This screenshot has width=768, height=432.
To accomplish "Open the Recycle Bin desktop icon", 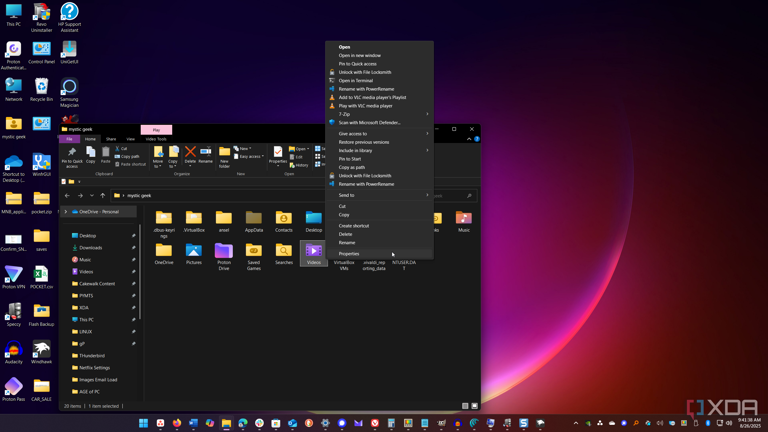I will 41,90.
